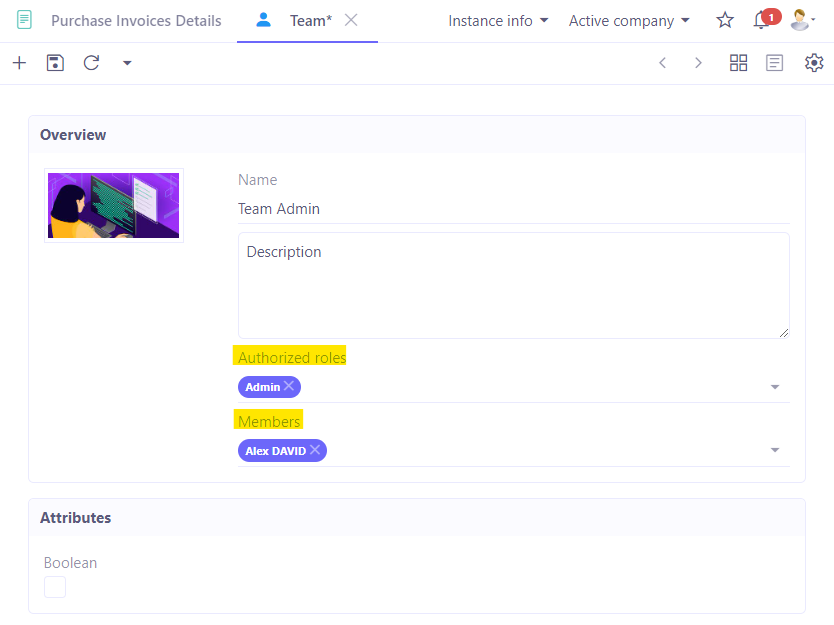This screenshot has height=625, width=834.
Task: Open the view settings gear
Action: (813, 62)
